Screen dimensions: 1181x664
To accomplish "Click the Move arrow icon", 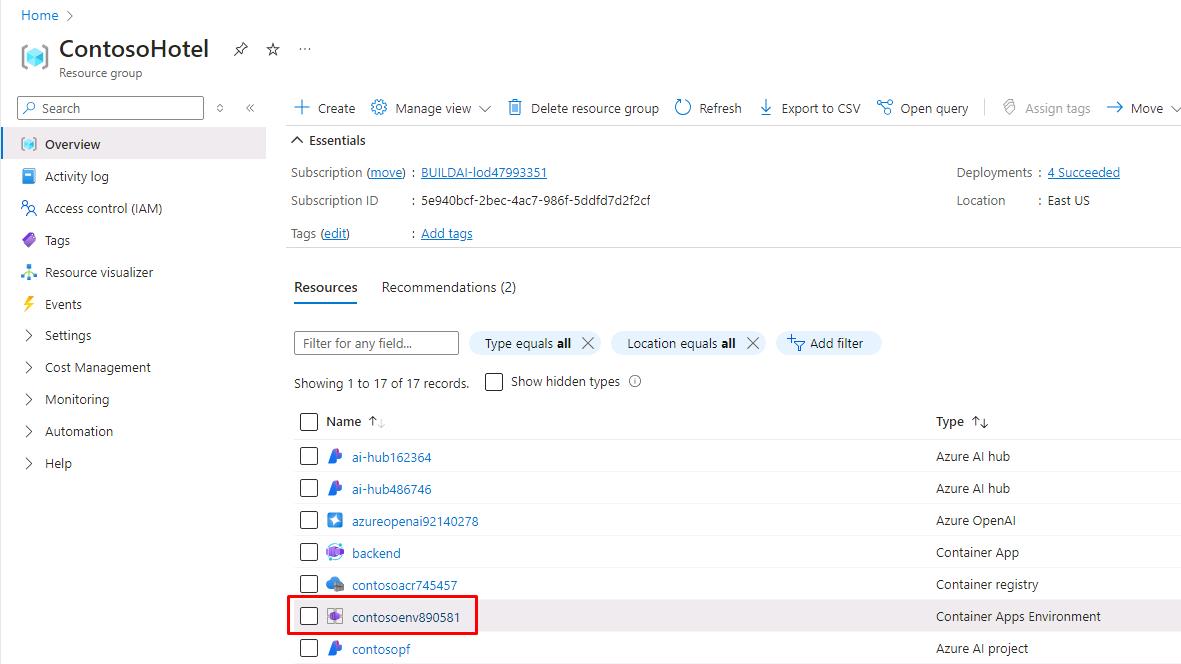I will click(1115, 108).
